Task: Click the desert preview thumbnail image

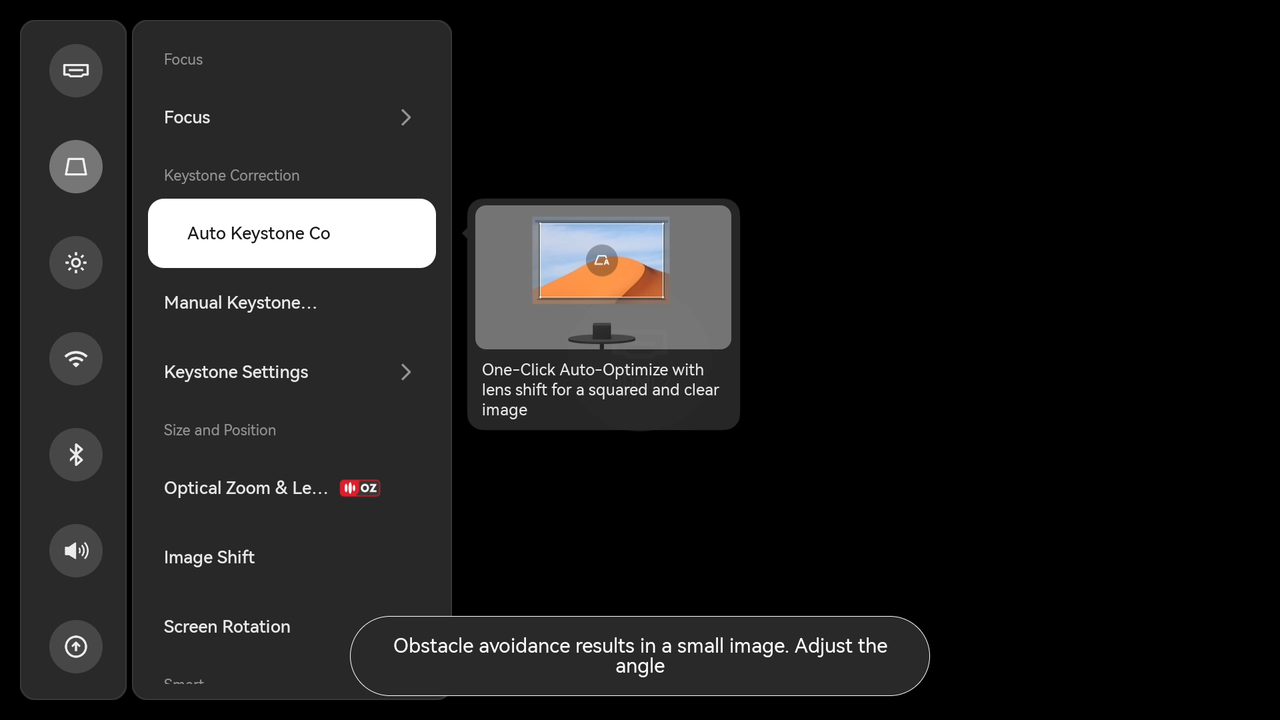Action: pos(602,277)
